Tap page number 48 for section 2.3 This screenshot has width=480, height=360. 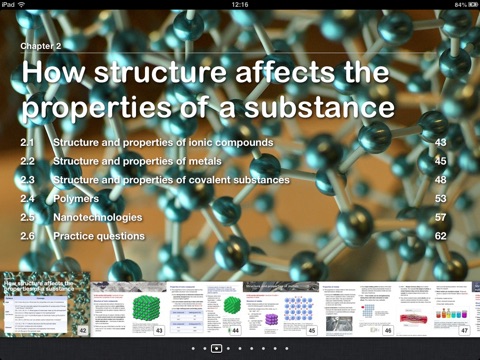[440, 180]
